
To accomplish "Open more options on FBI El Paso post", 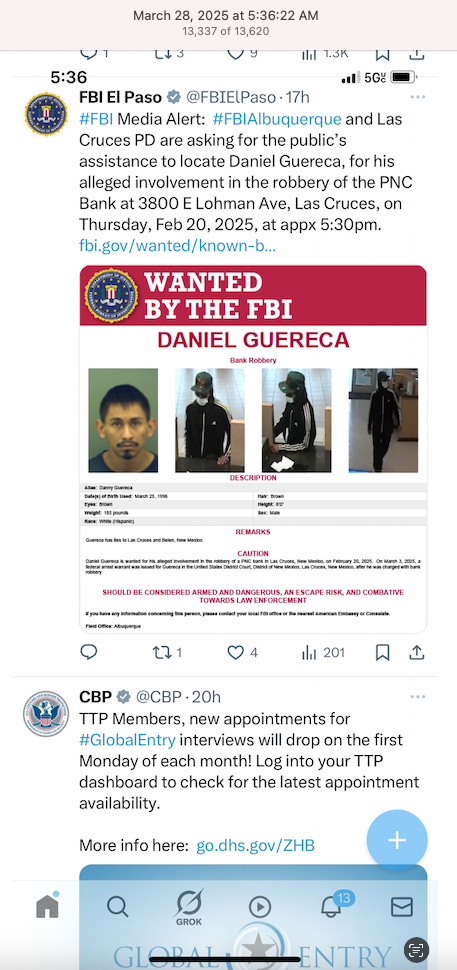I will pos(418,97).
